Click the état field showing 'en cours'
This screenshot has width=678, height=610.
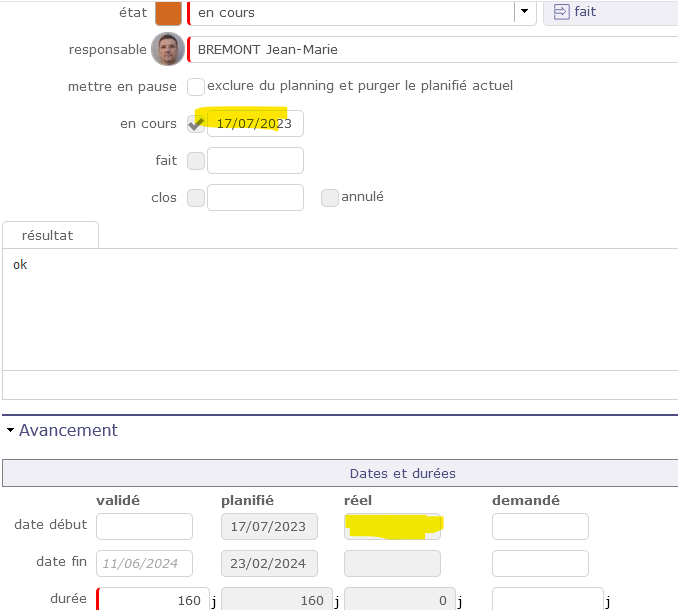[x=362, y=13]
